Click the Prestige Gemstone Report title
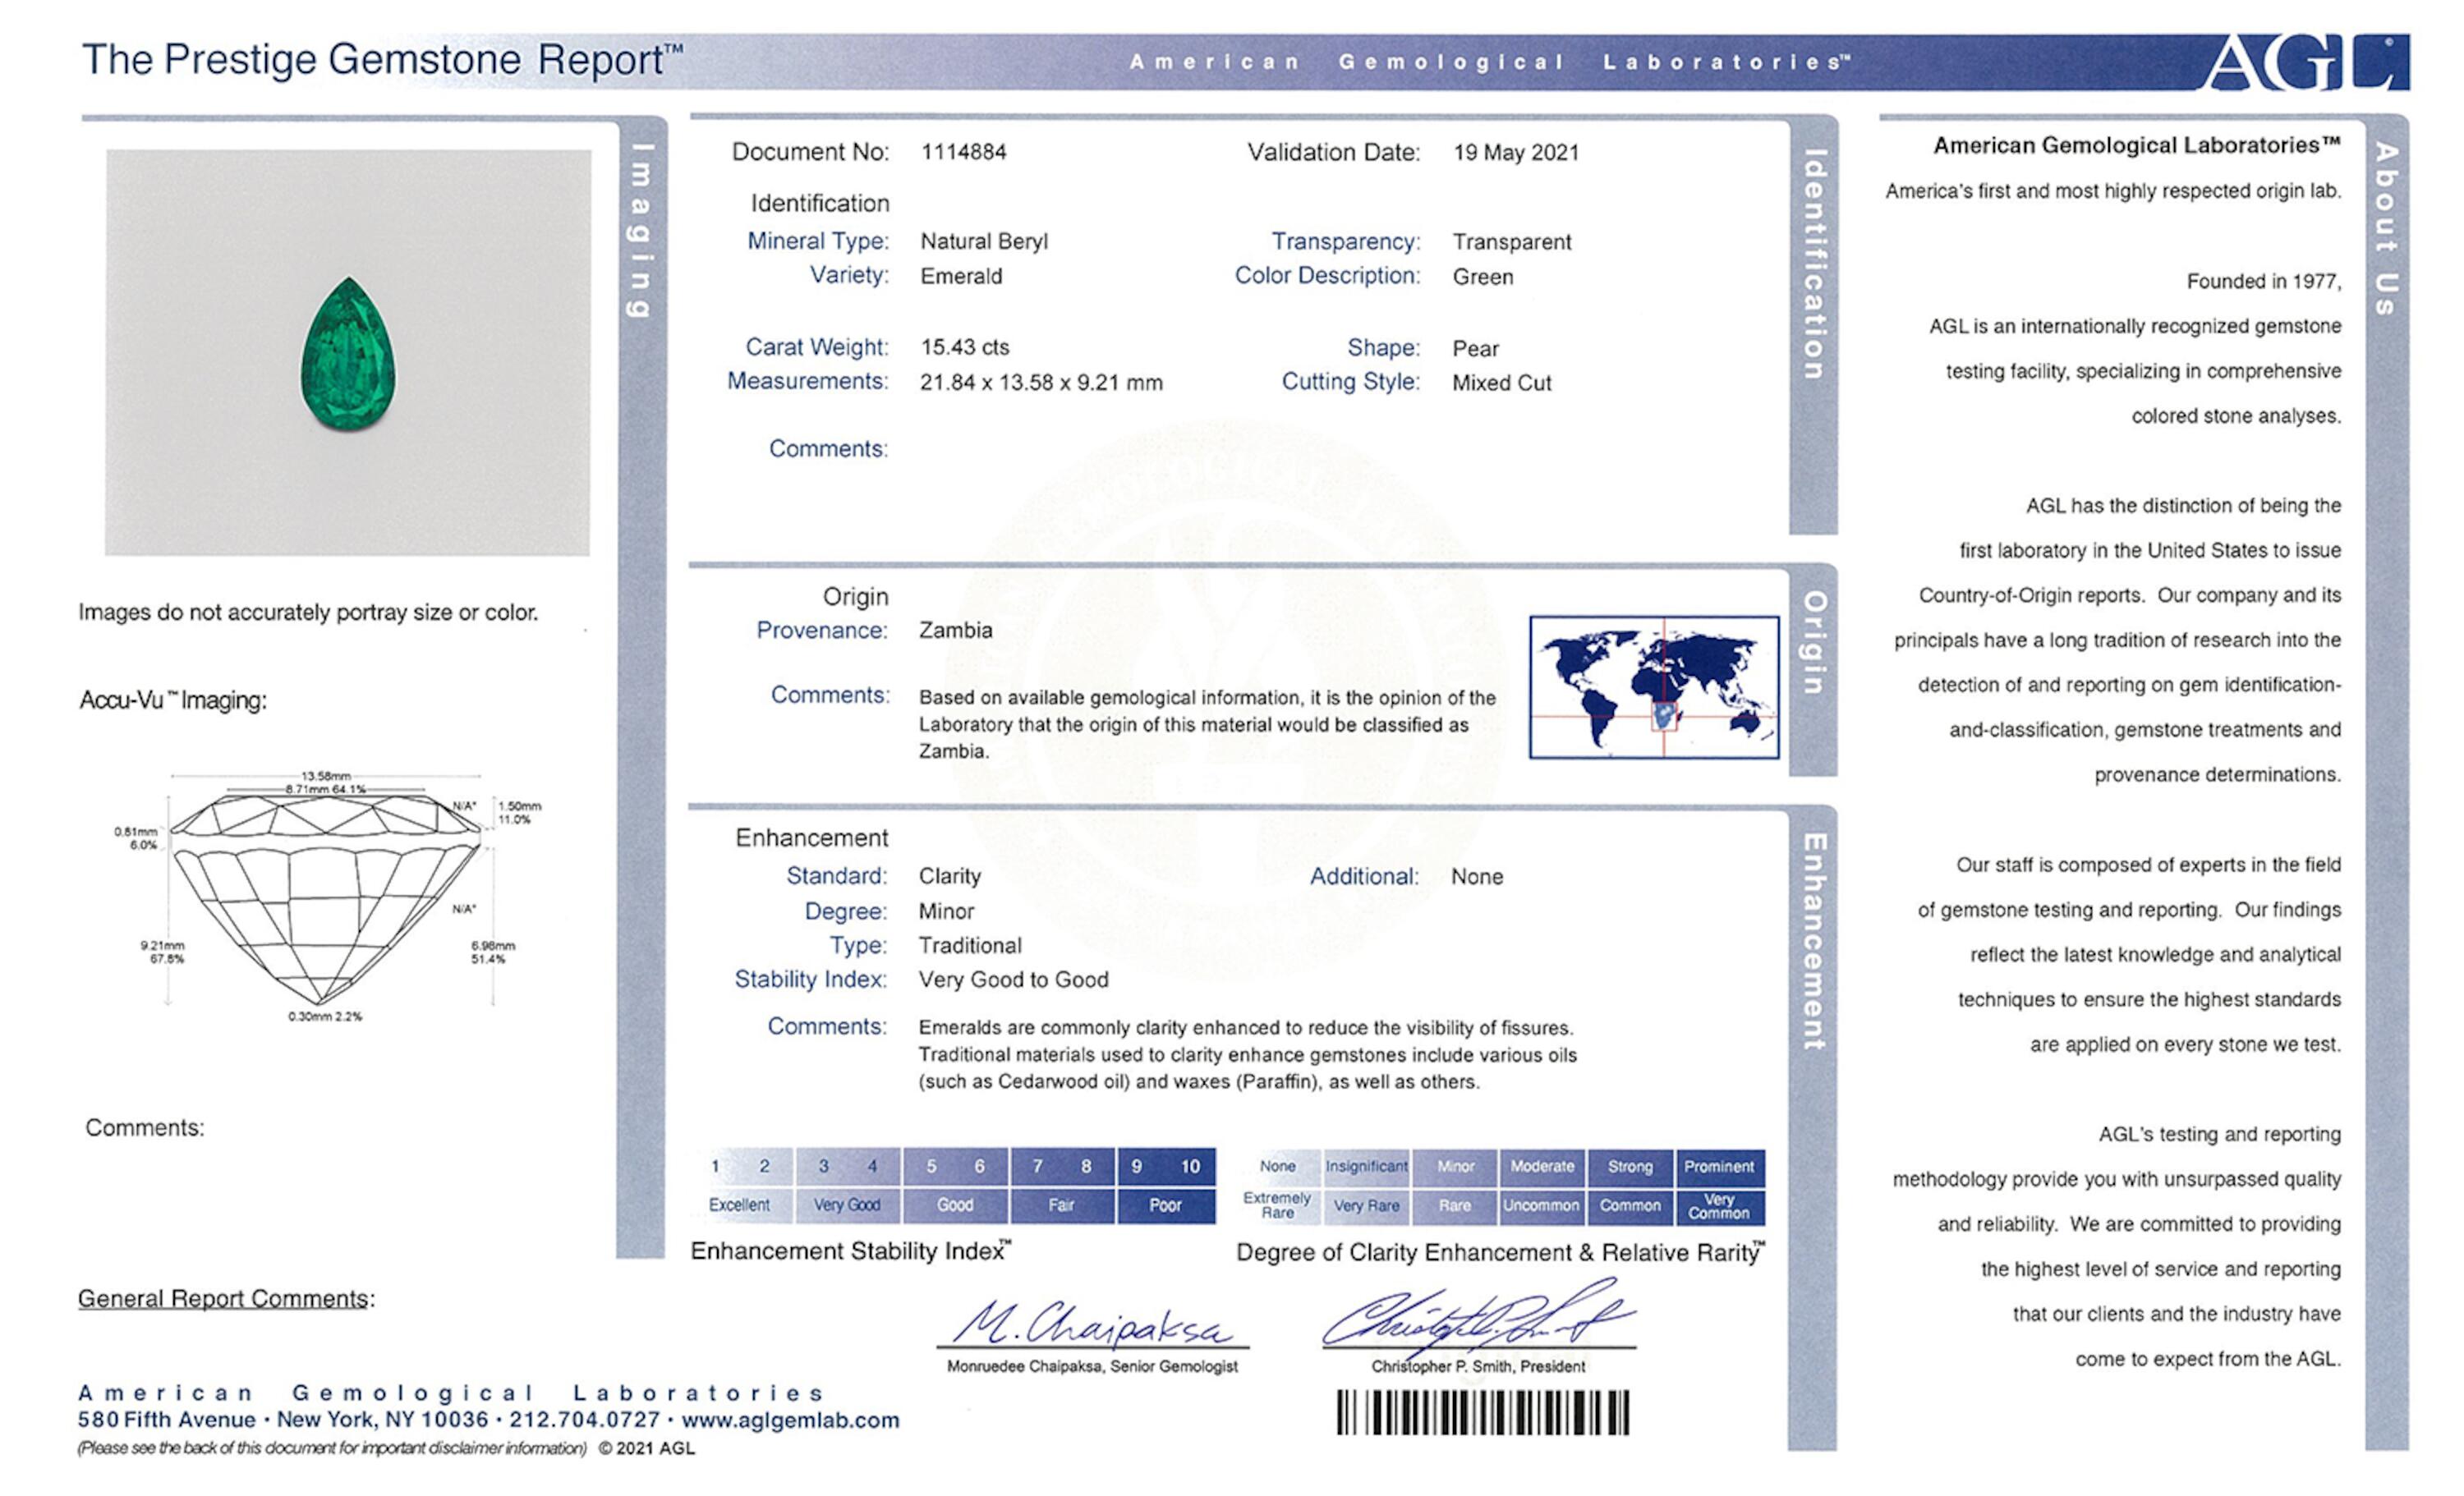The height and width of the screenshot is (1496, 2464). (382, 60)
